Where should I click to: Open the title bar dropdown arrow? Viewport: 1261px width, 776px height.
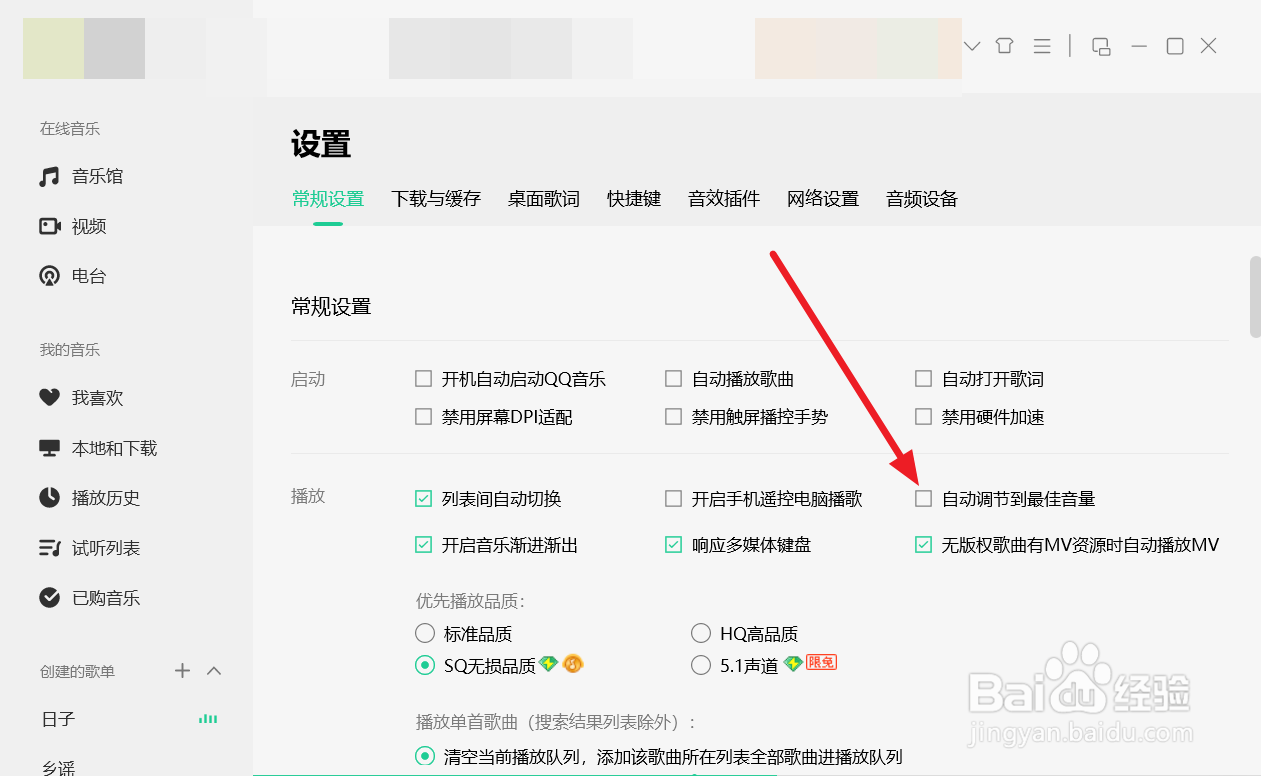972,46
